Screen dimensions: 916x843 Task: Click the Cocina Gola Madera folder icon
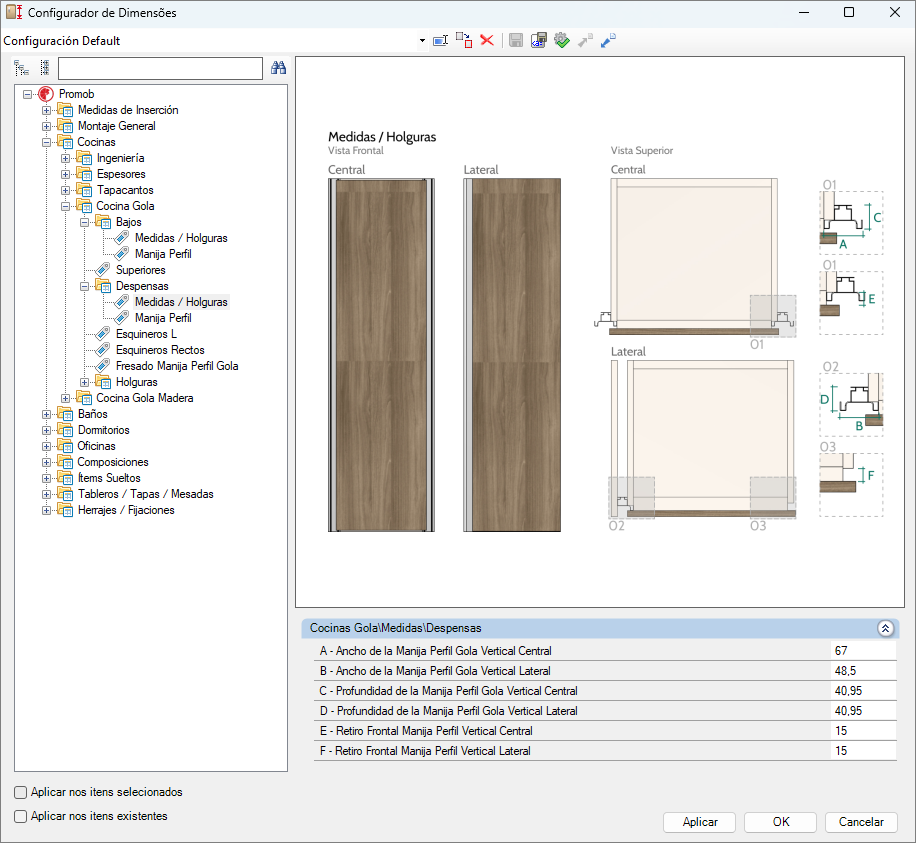(x=84, y=398)
